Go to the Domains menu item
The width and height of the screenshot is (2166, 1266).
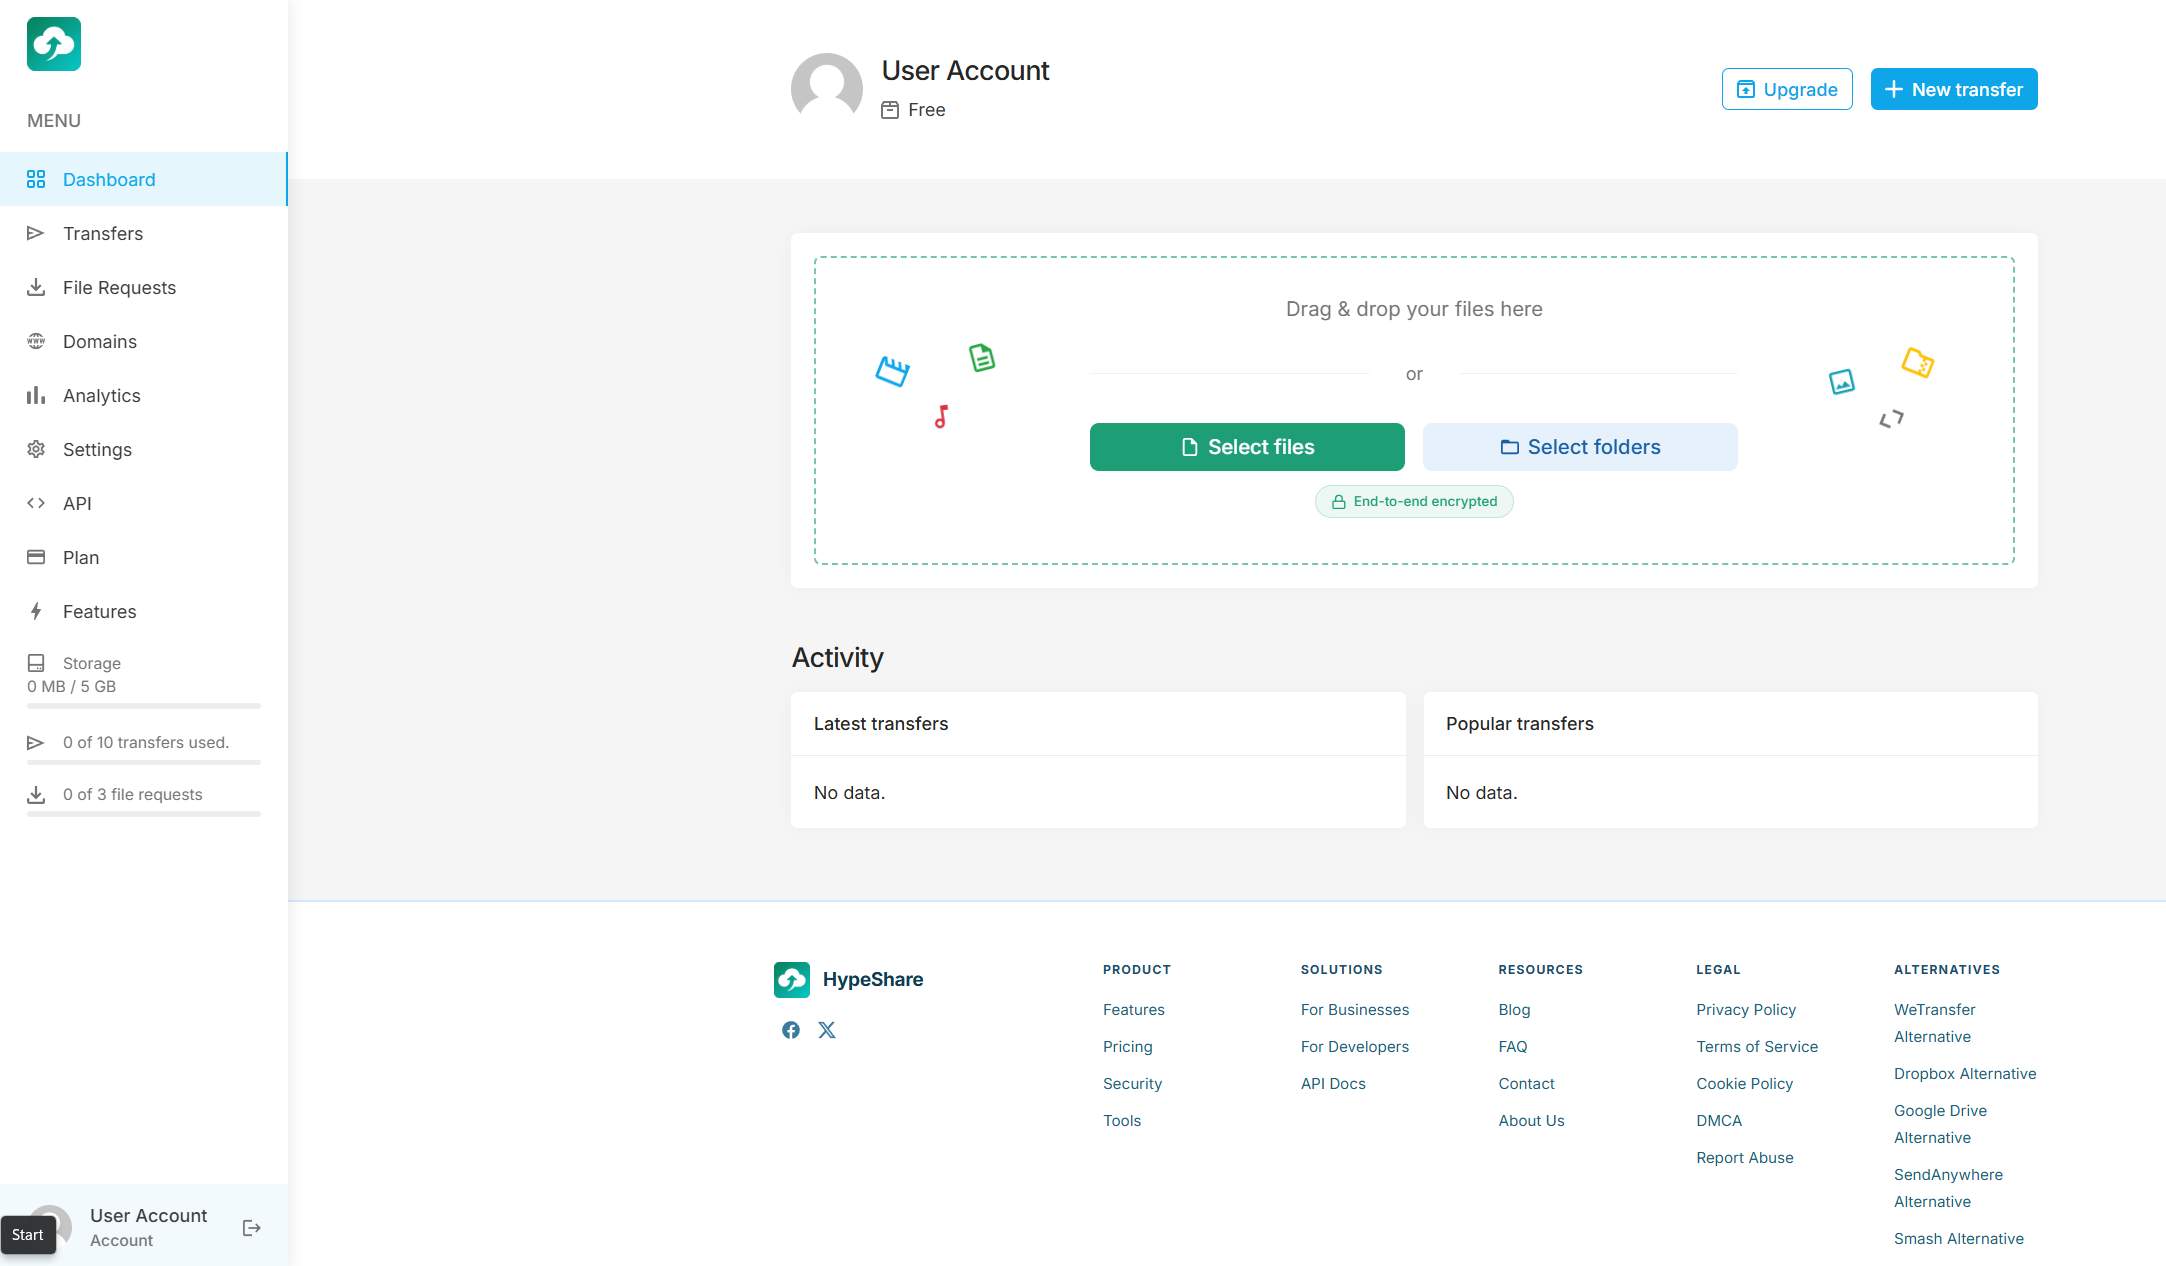[144, 341]
